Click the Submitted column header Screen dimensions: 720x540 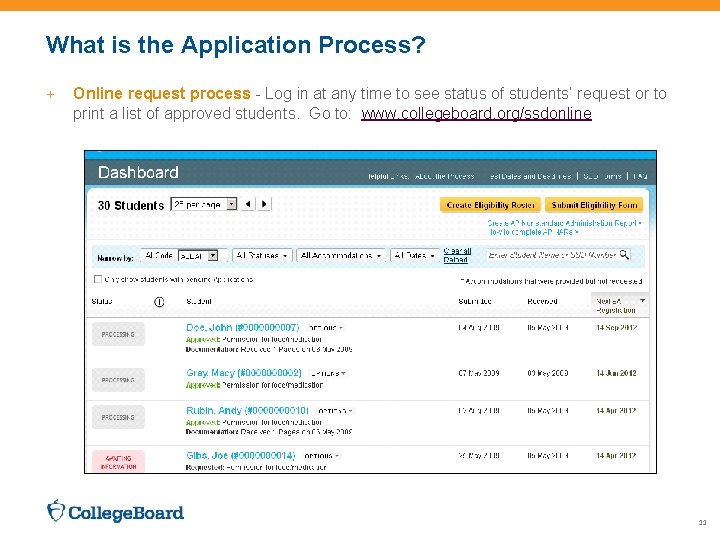(475, 301)
